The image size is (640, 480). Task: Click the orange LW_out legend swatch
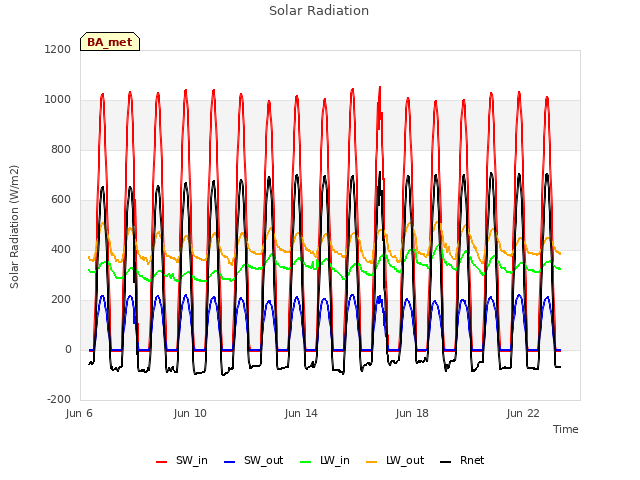click(372, 462)
